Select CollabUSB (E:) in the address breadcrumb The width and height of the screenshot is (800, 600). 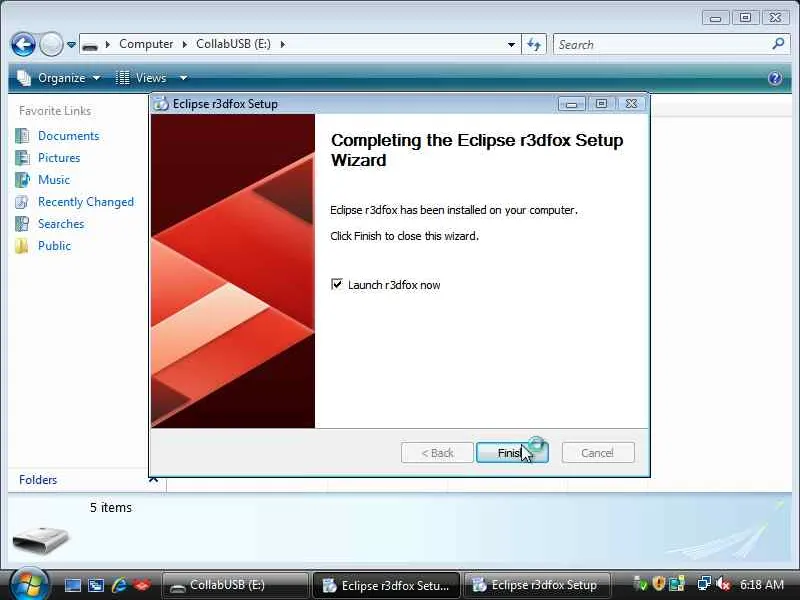click(233, 44)
